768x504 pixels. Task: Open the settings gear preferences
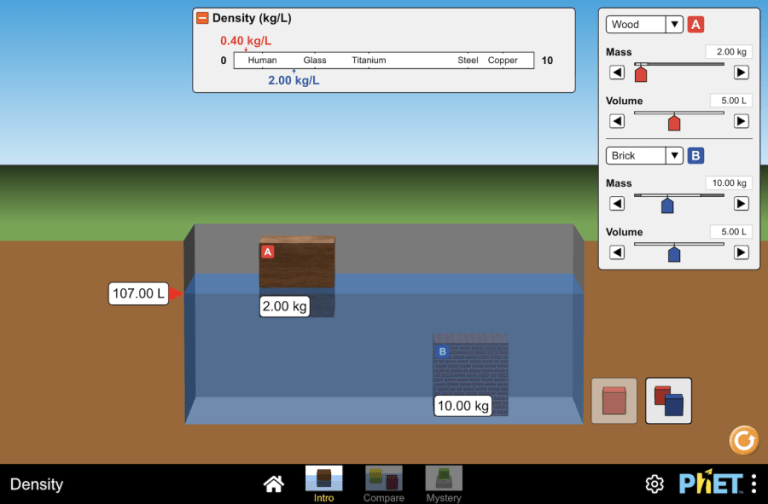click(x=654, y=484)
